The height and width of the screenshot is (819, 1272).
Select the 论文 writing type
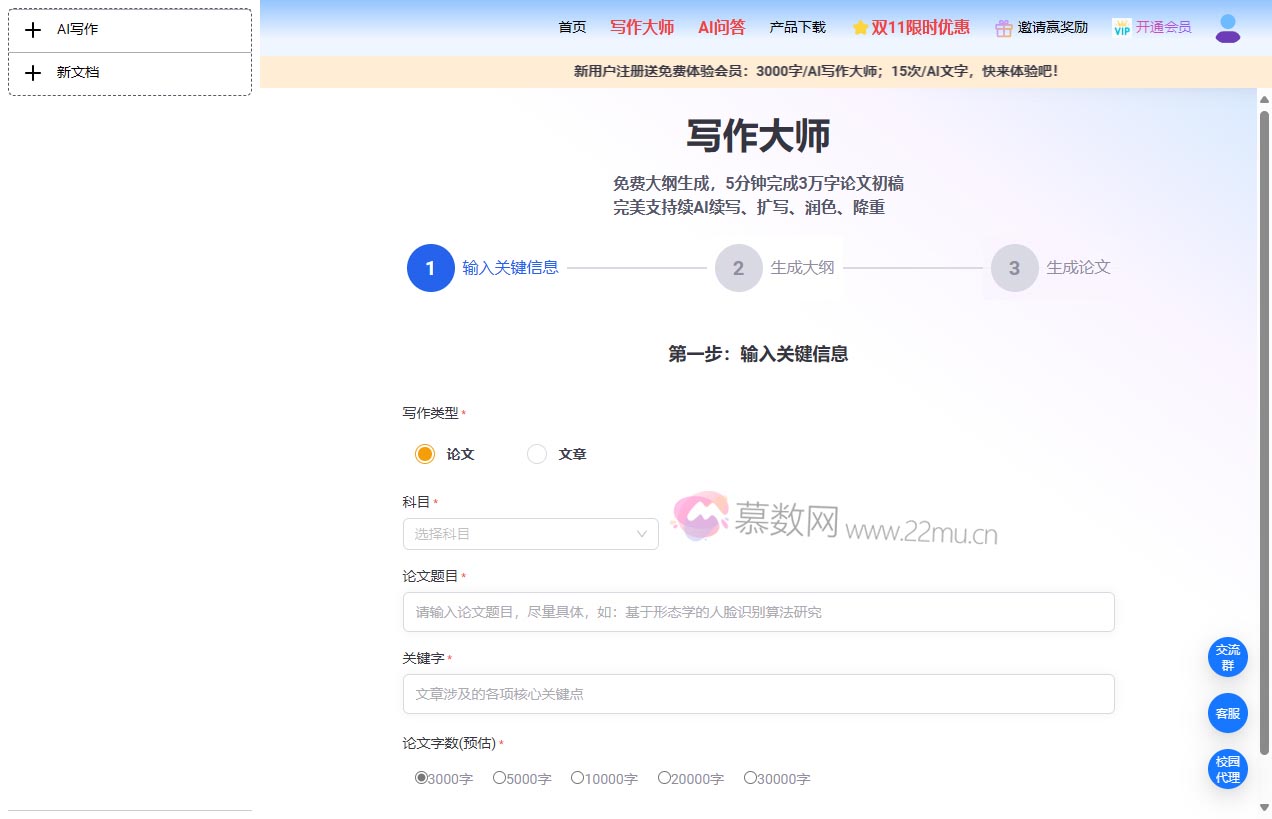425,453
